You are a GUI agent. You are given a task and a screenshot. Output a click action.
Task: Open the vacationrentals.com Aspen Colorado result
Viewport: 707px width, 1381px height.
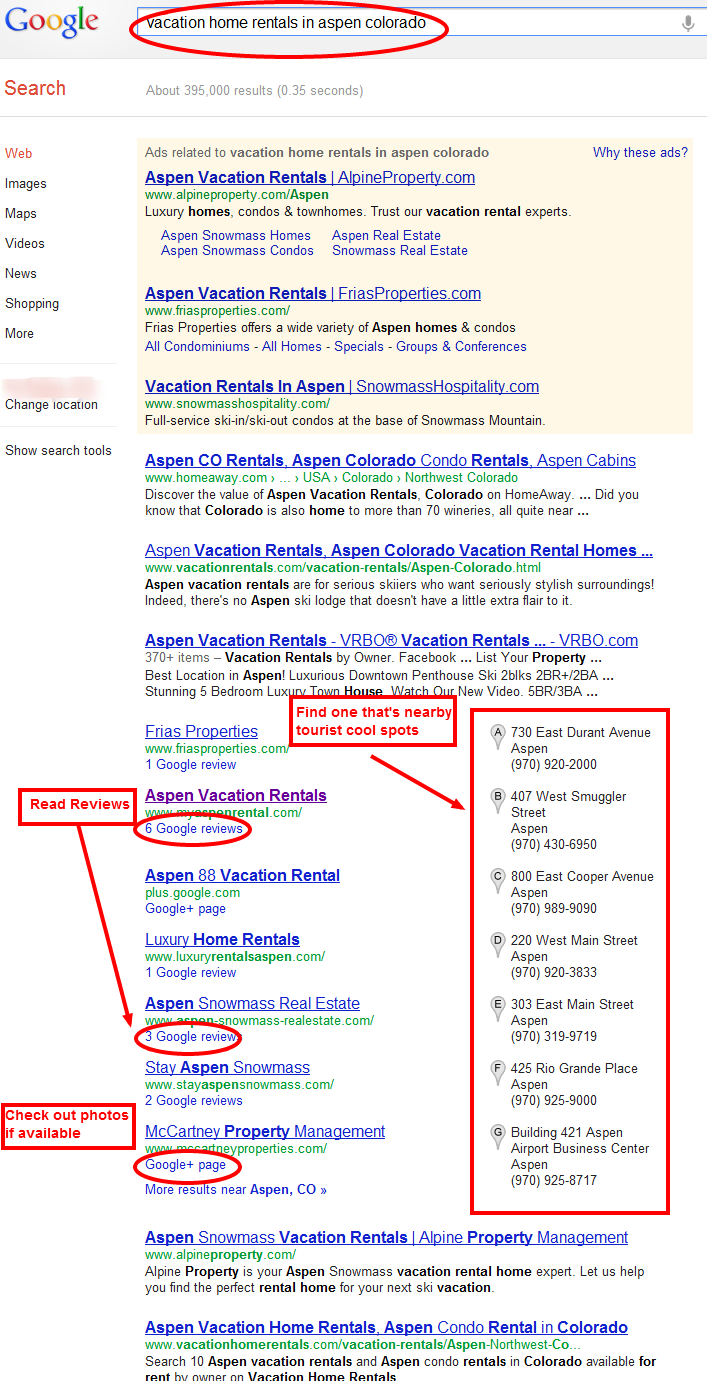coord(399,551)
